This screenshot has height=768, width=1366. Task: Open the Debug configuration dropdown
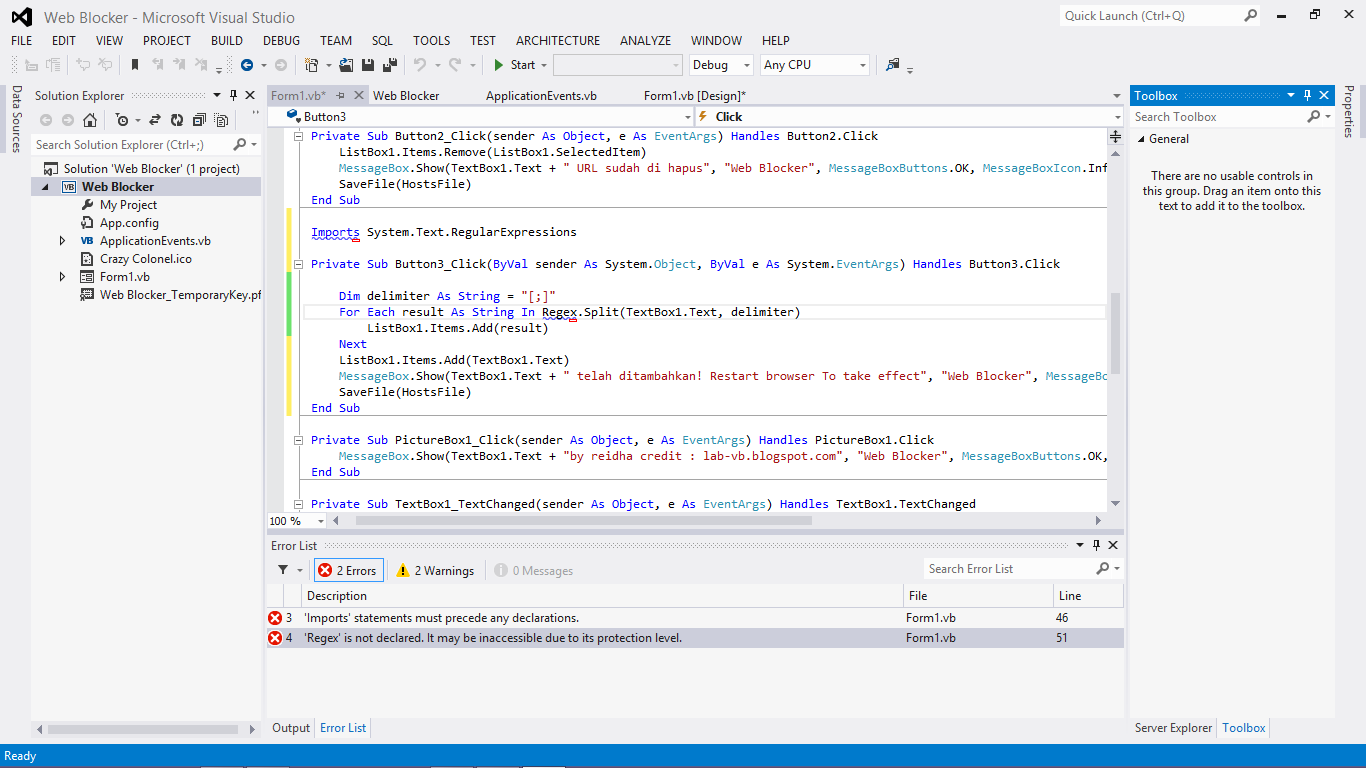click(721, 65)
